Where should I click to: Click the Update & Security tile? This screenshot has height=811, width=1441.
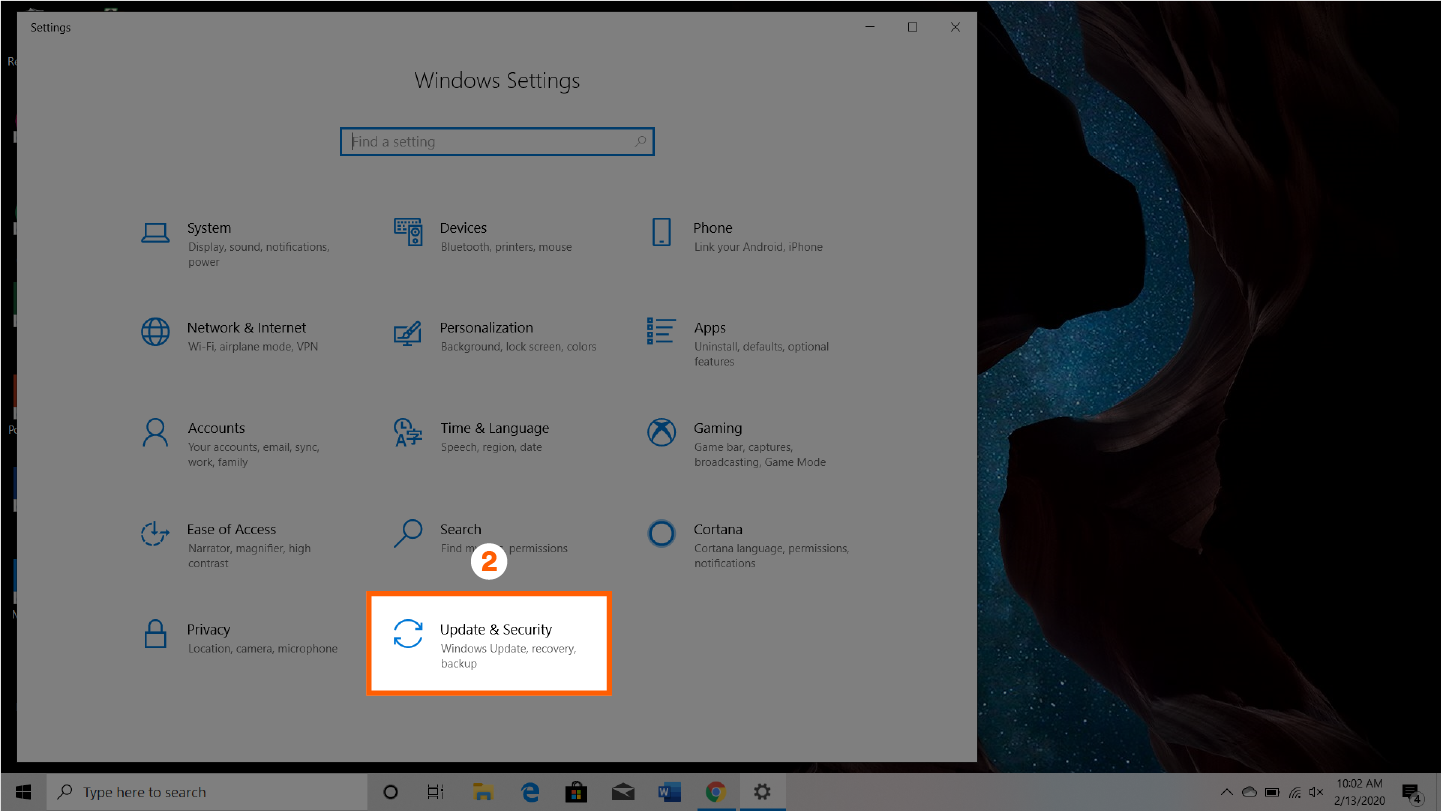(488, 643)
